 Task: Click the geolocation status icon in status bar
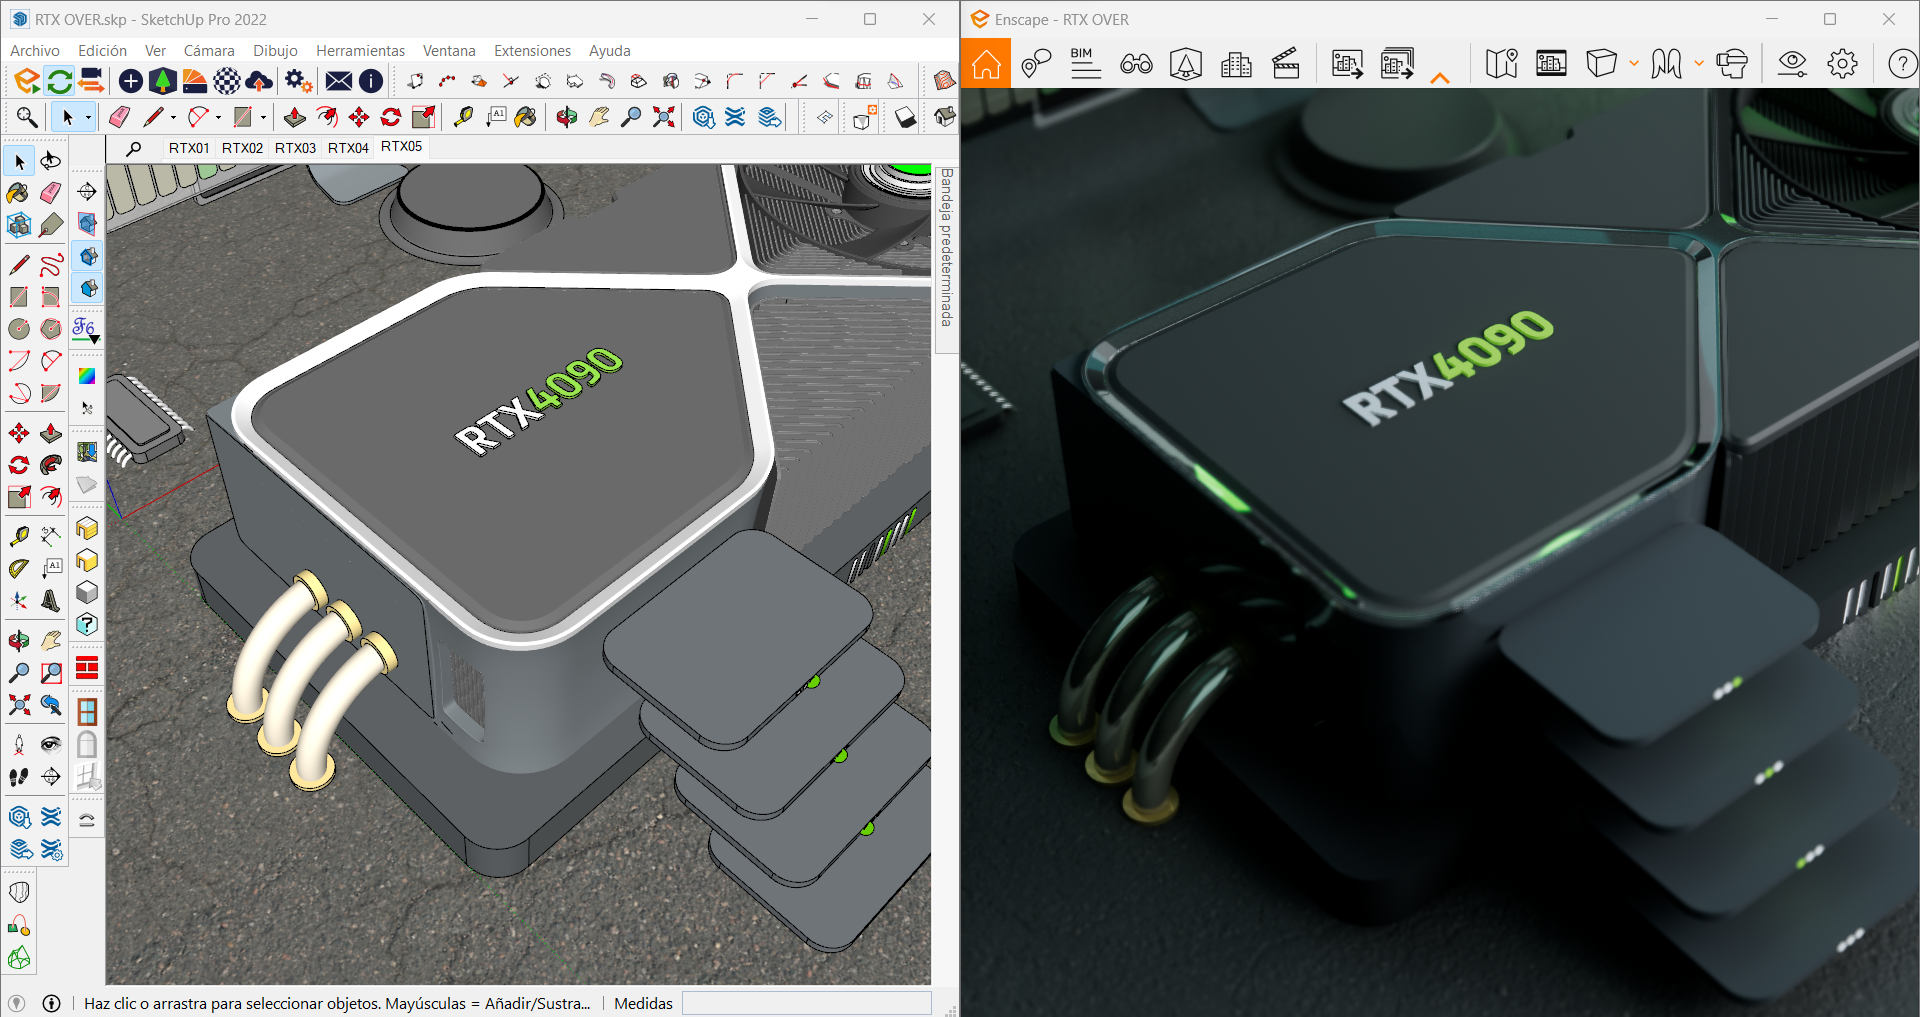(16, 1003)
